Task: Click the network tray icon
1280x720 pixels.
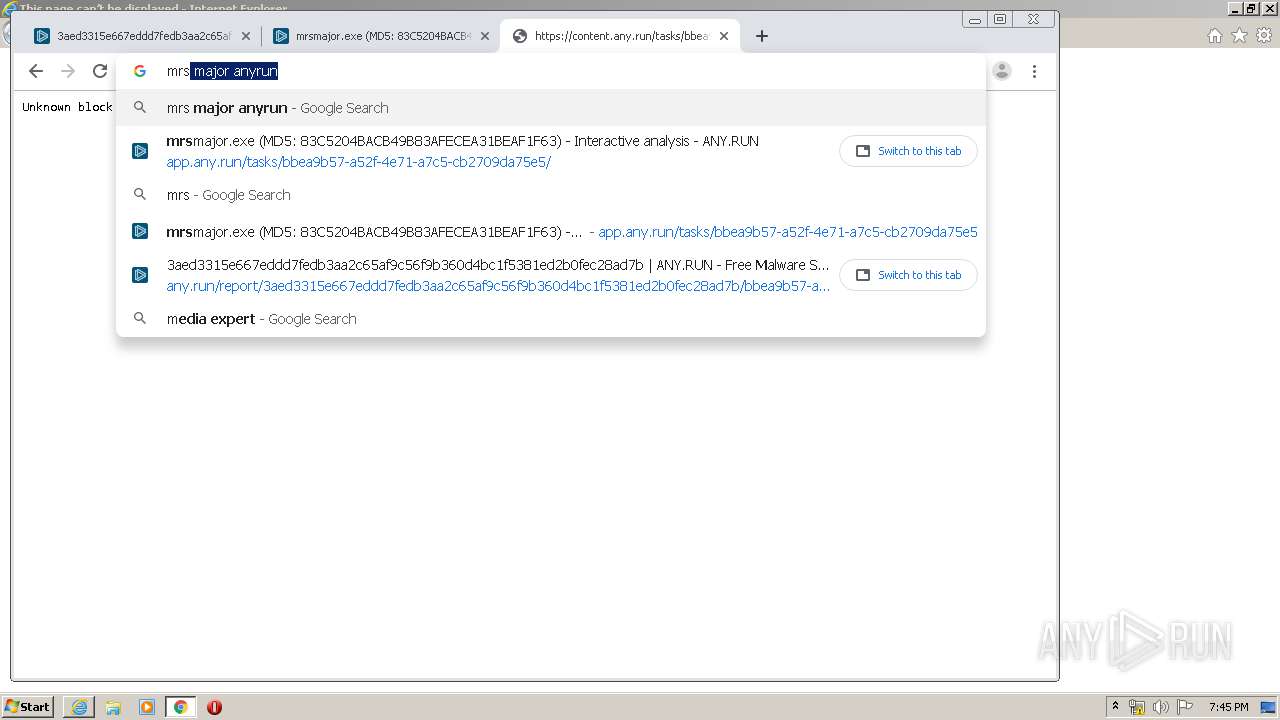Action: pos(1137,707)
